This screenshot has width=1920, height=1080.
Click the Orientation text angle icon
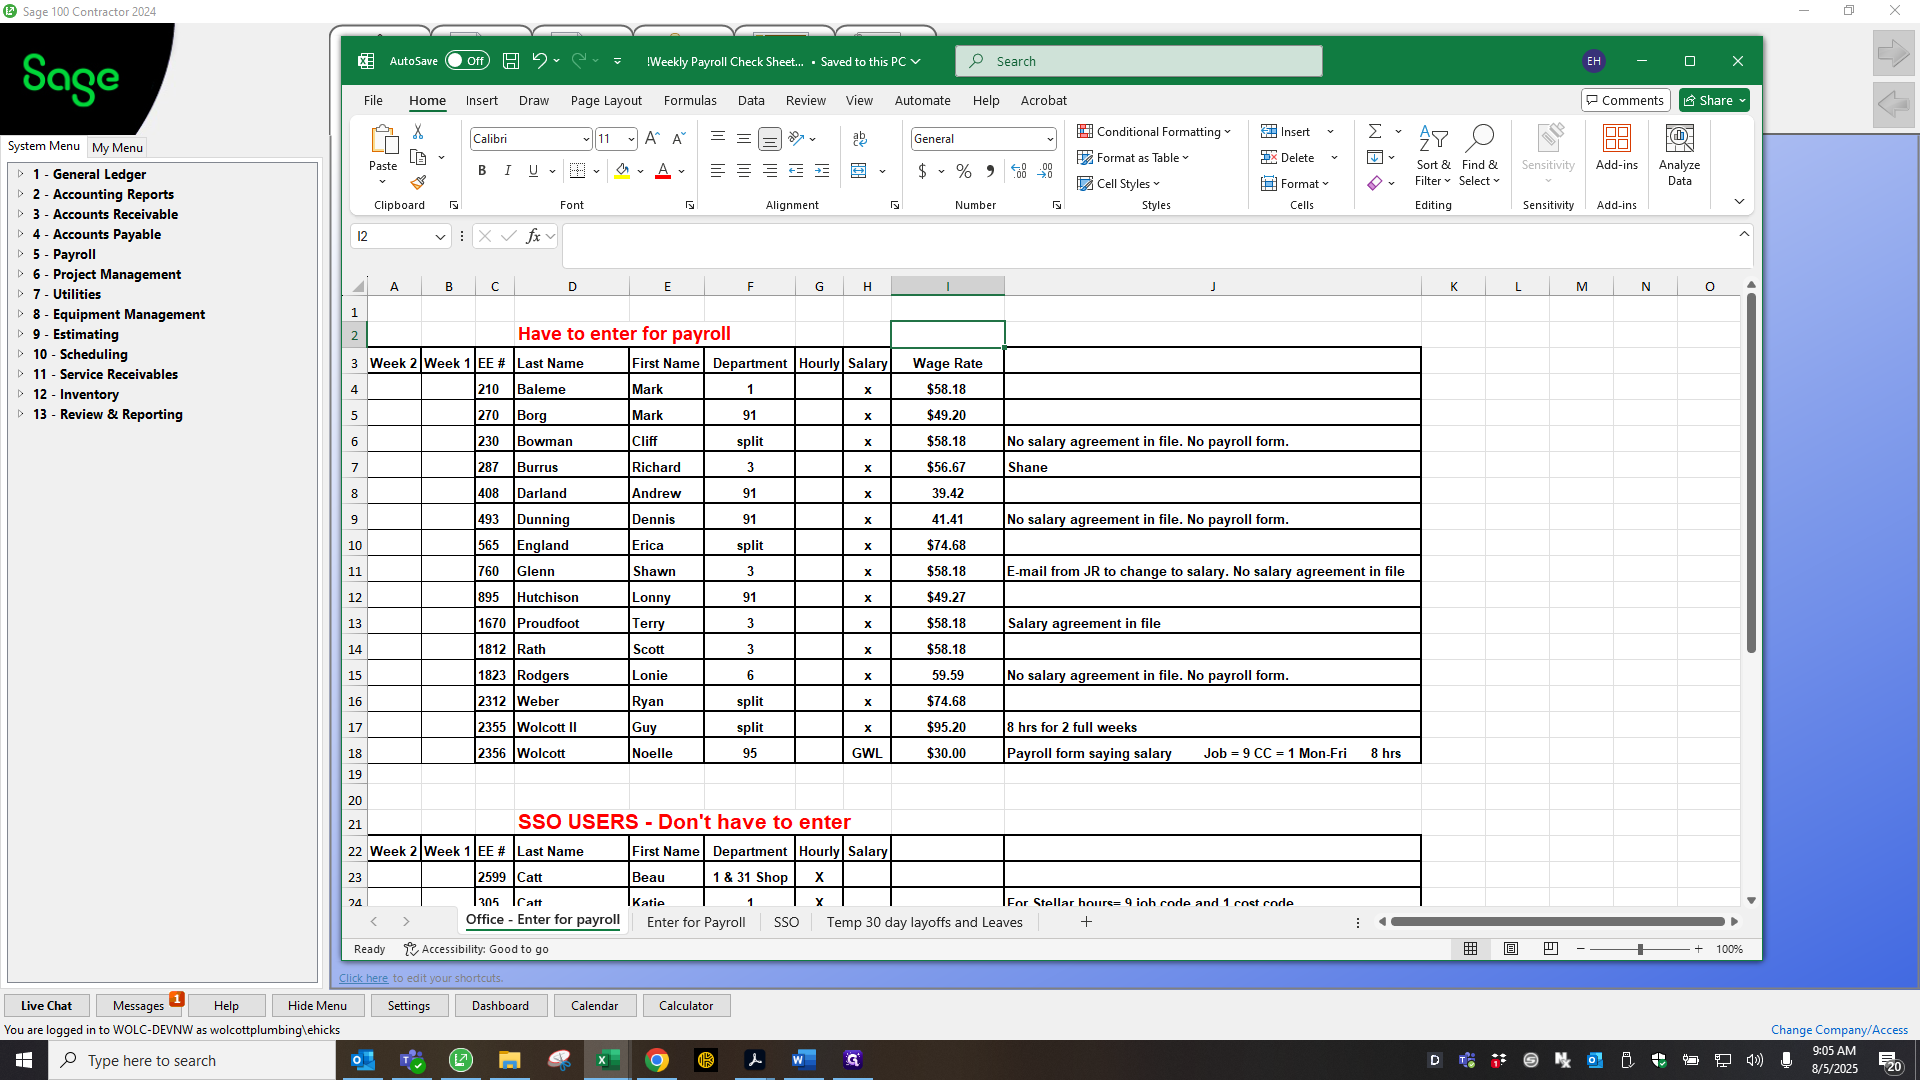point(796,139)
